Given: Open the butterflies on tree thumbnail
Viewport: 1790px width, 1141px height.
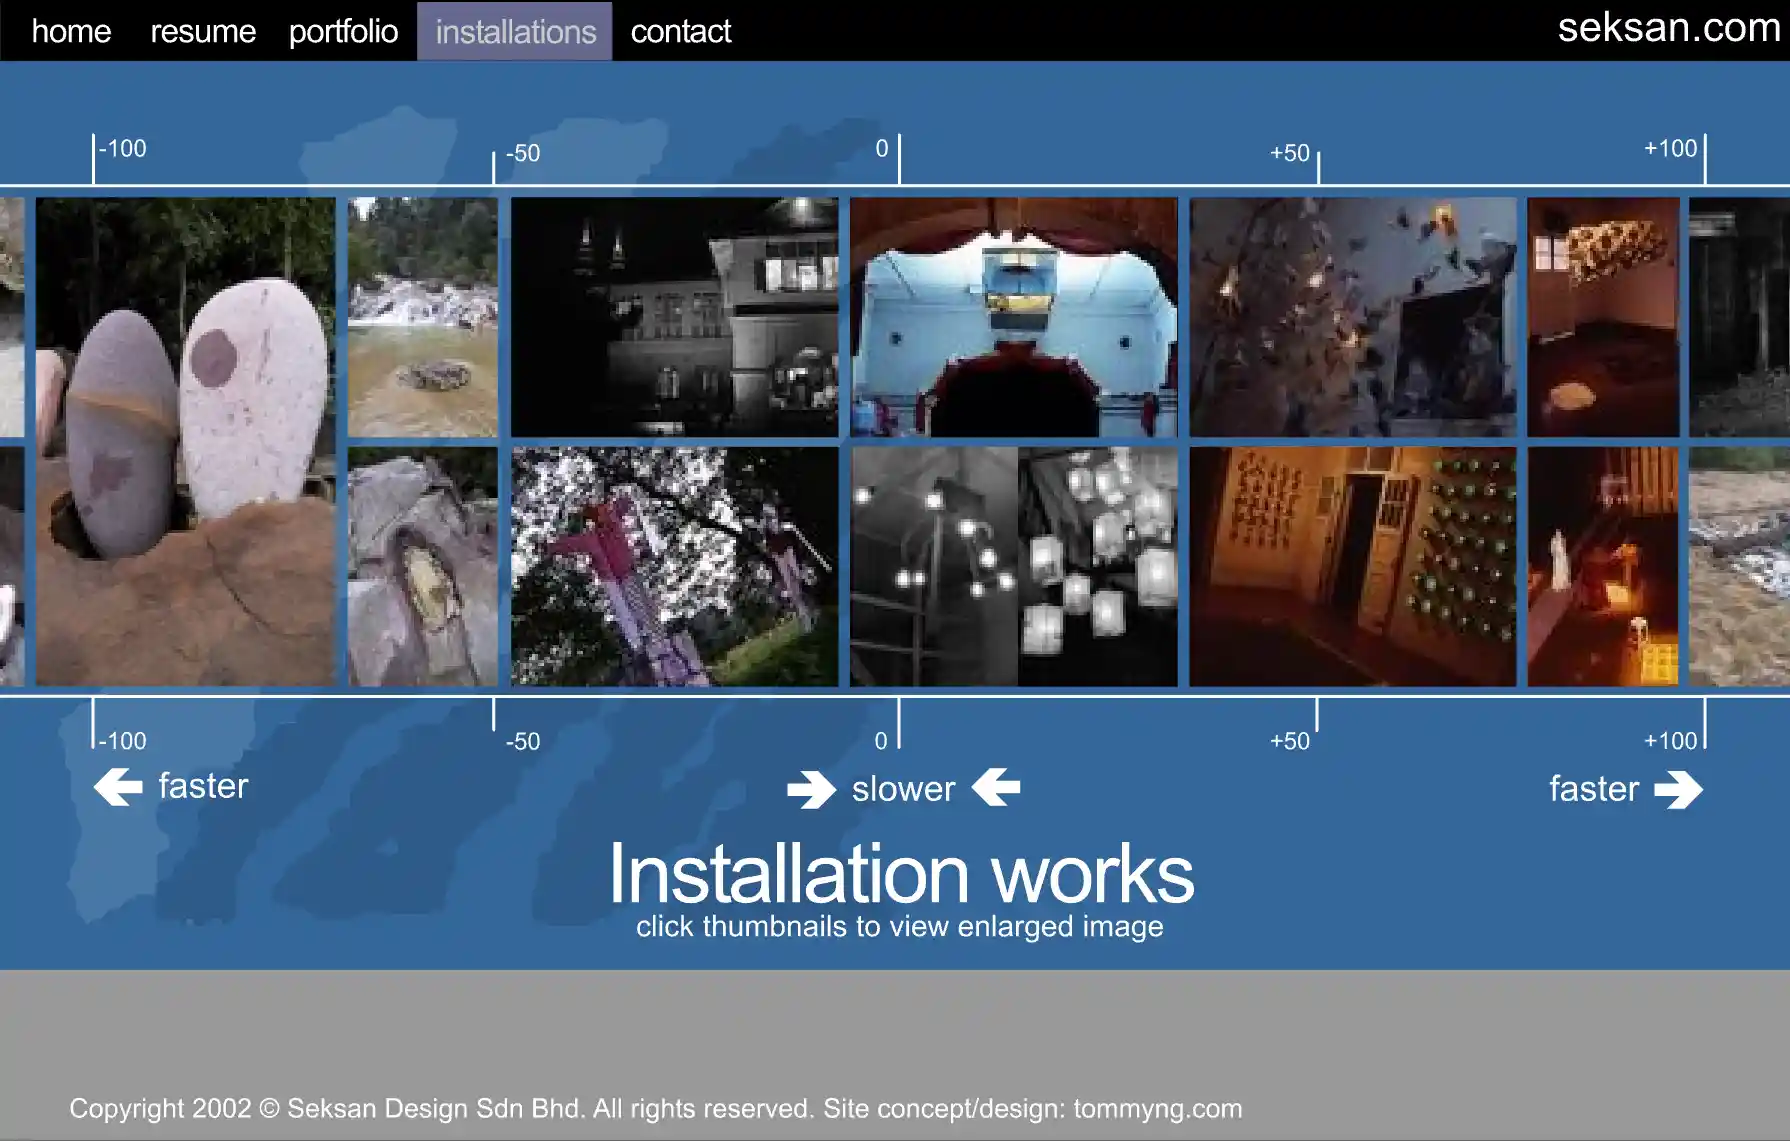Looking at the screenshot, I should tap(1353, 317).
